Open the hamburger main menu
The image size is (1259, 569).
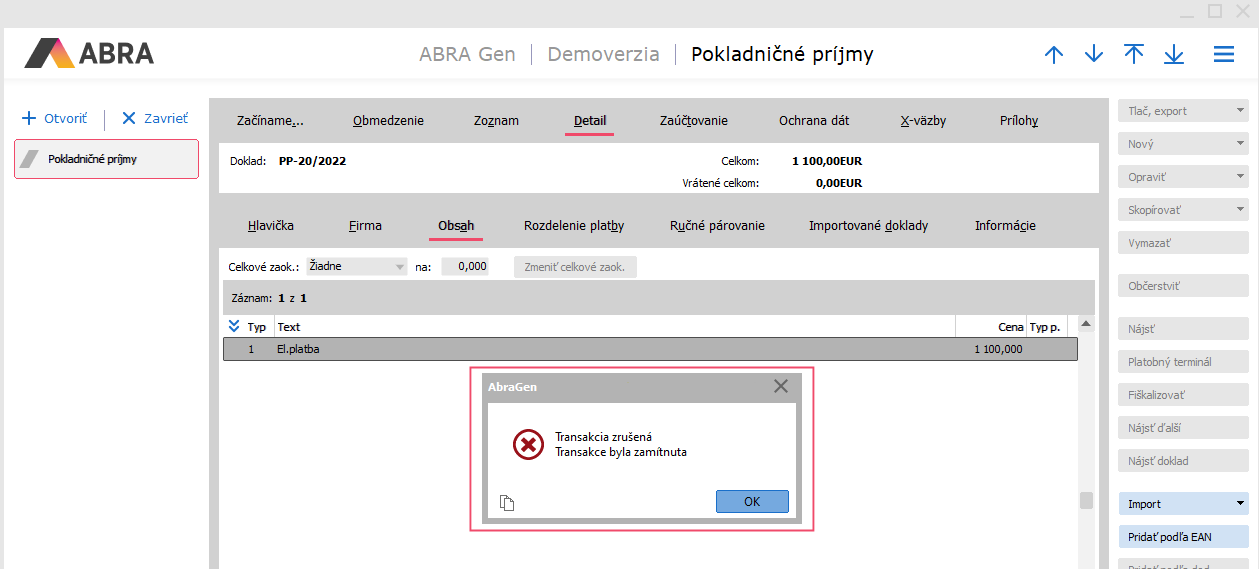coord(1224,55)
